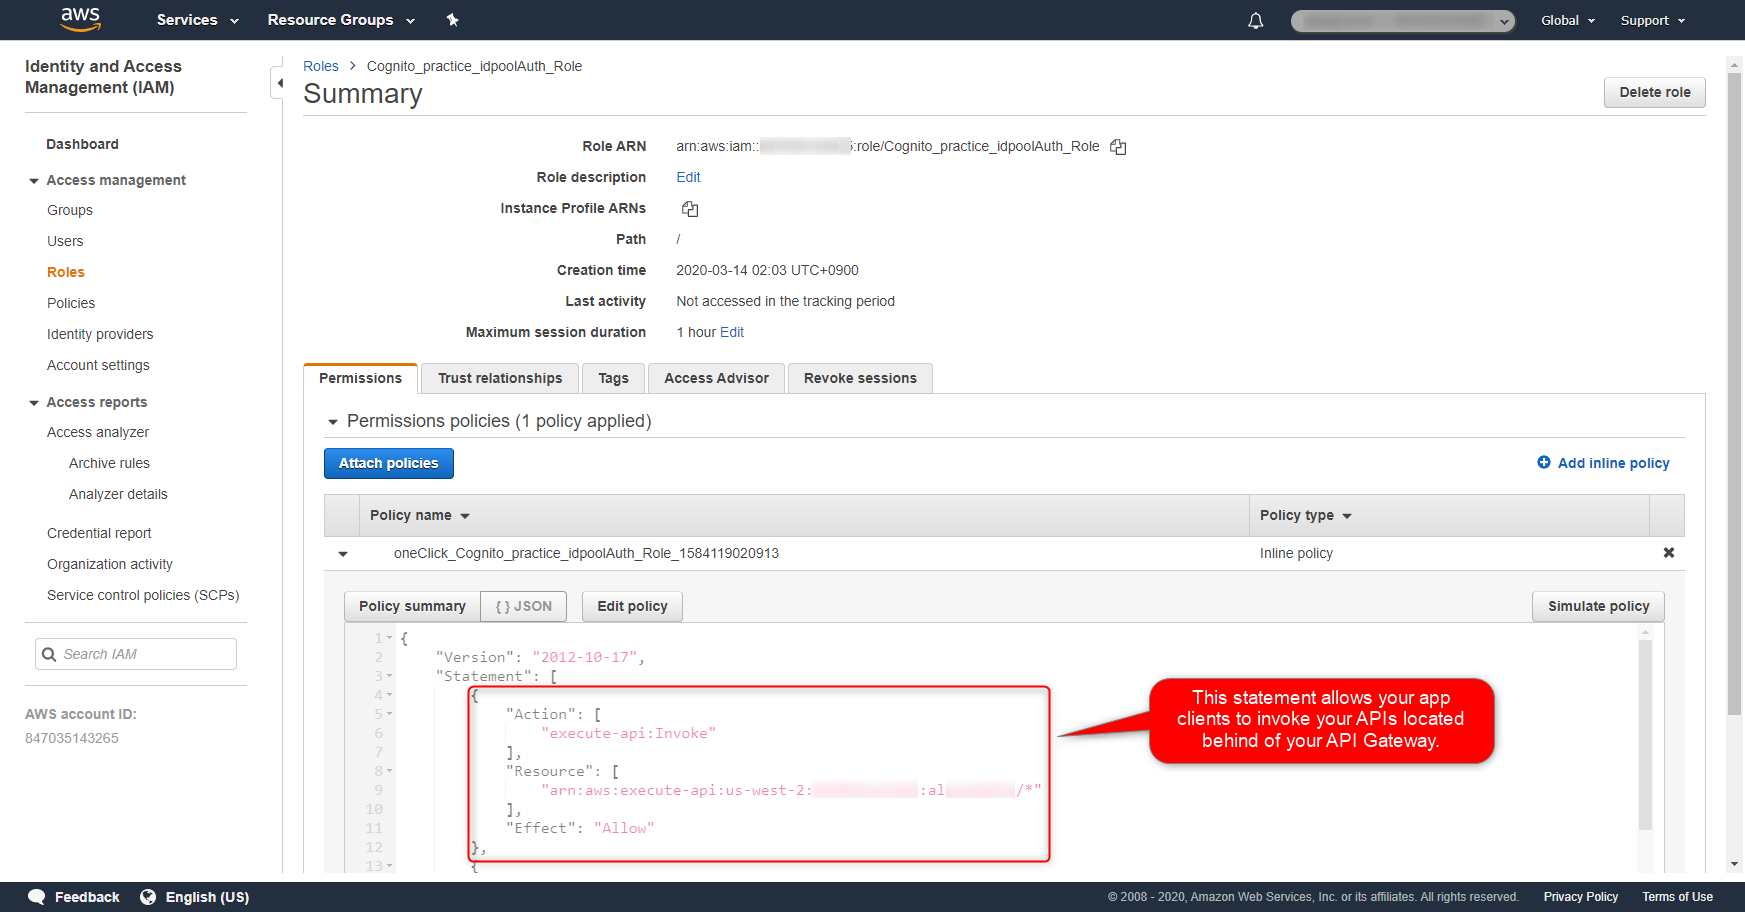Fold JSON code at line 1
This screenshot has width=1745, height=912.
[390, 638]
